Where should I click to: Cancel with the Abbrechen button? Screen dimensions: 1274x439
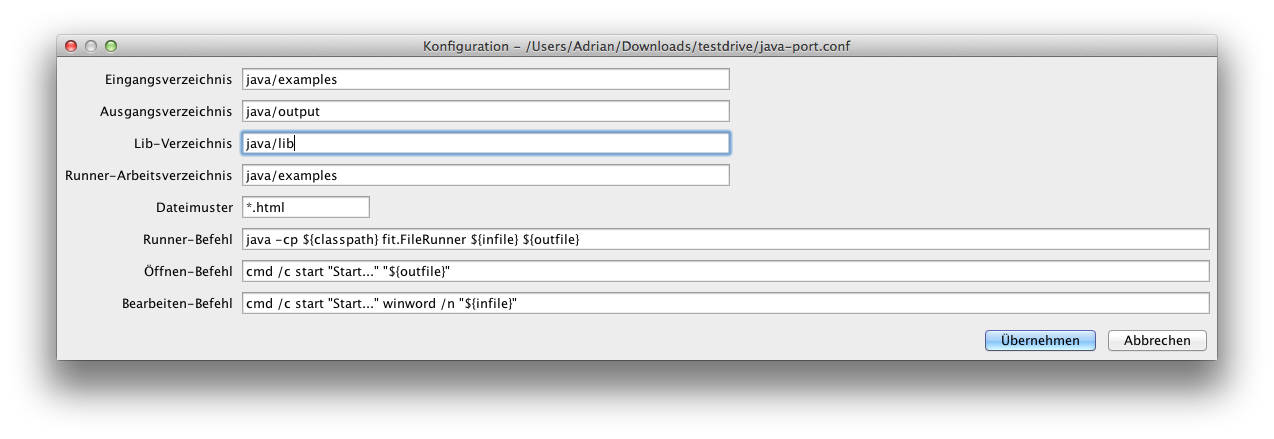point(1157,340)
